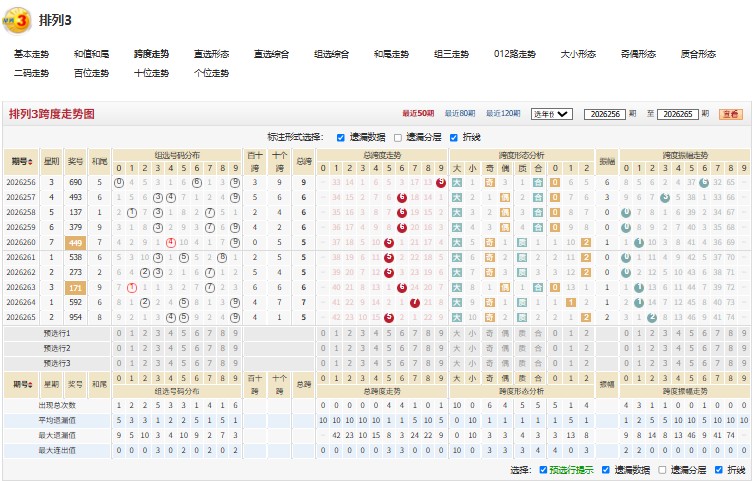Toggle the top 折线 checkbox beside 标注形式选择

click(x=453, y=138)
